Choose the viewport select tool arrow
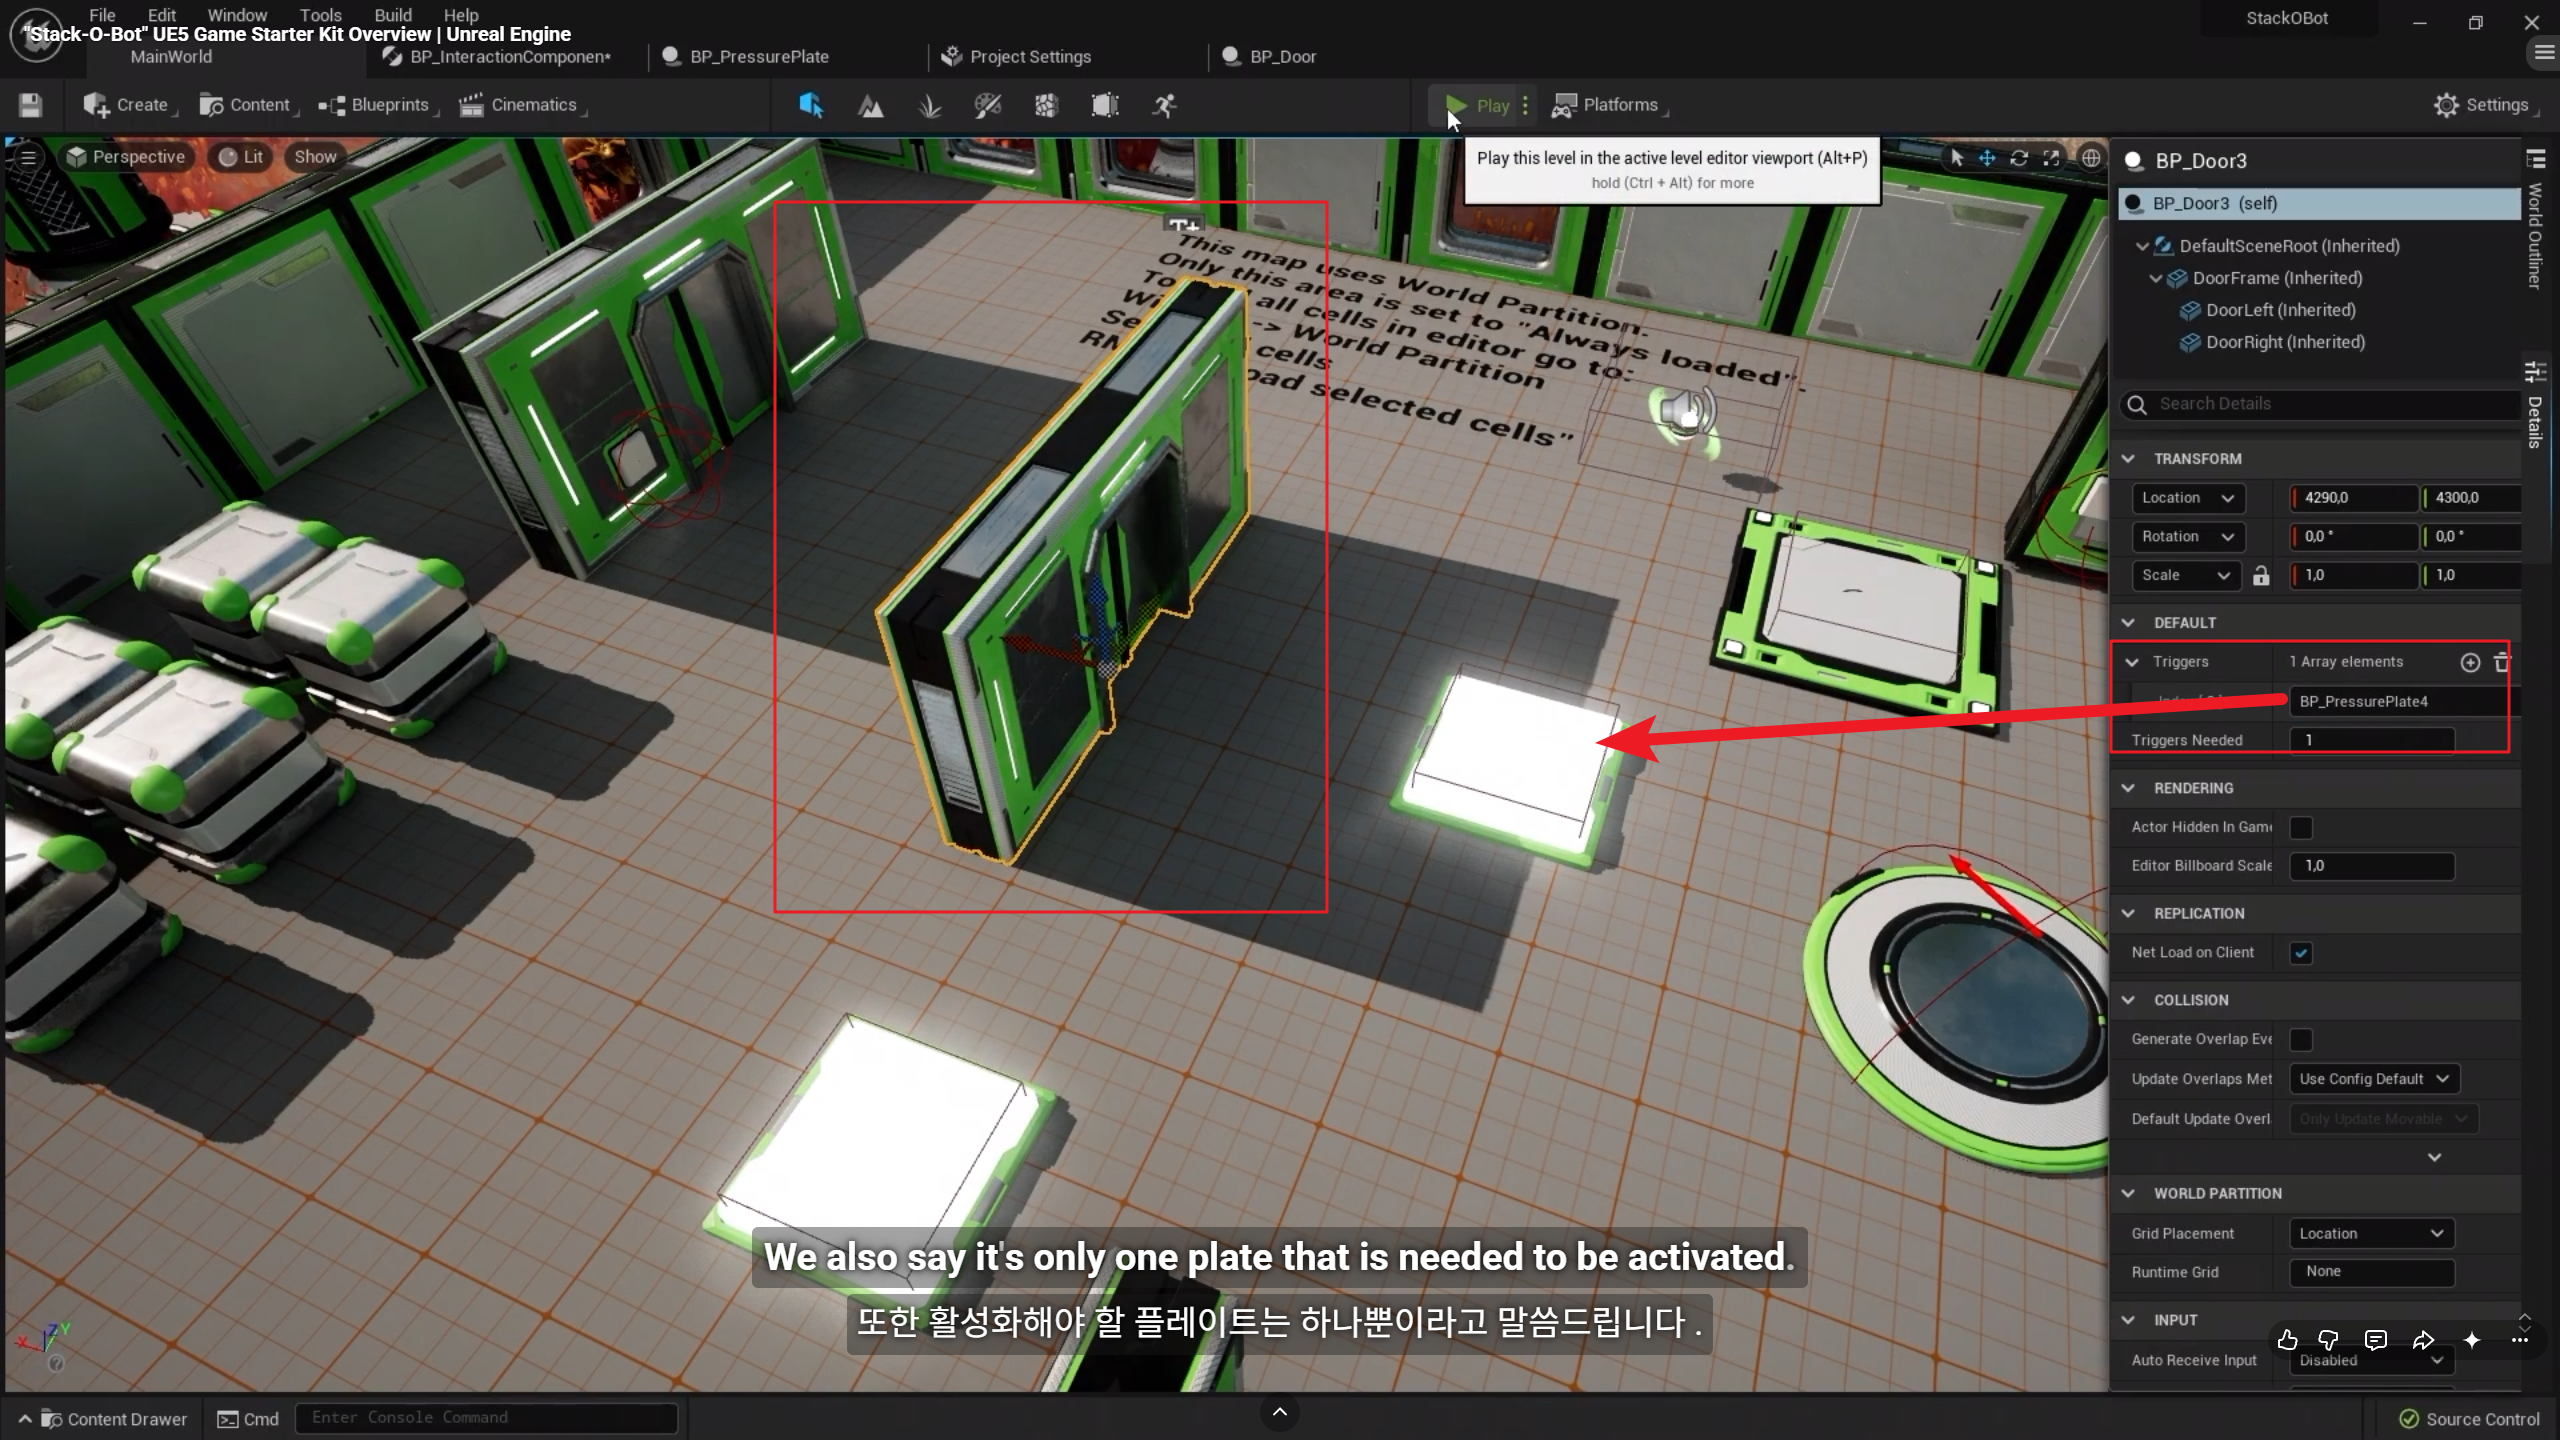The image size is (2560, 1440). 1956,158
